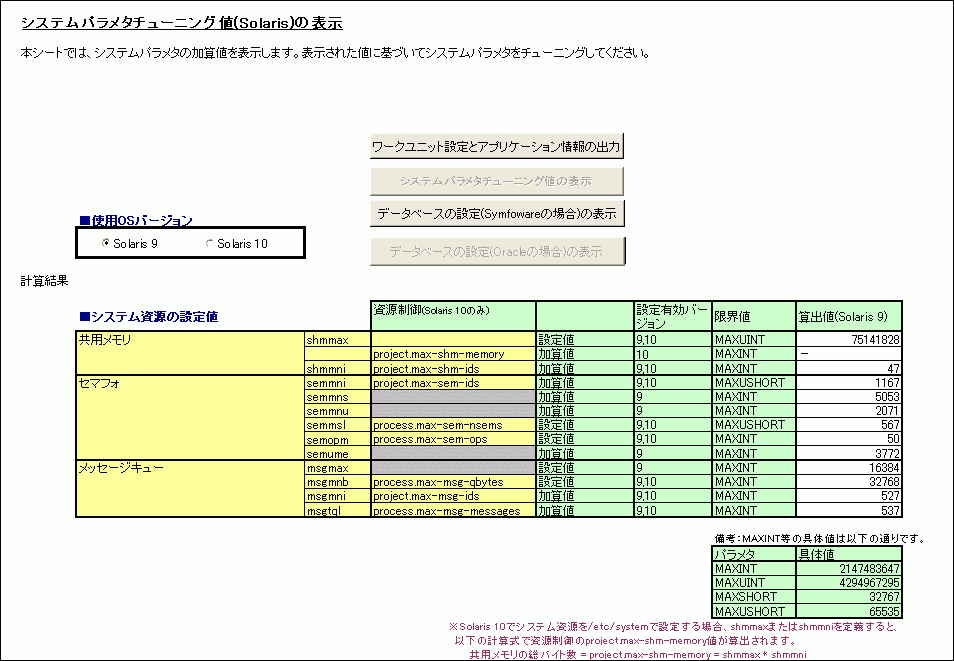Click the process.max-sem-nsems cell

[x=452, y=425]
